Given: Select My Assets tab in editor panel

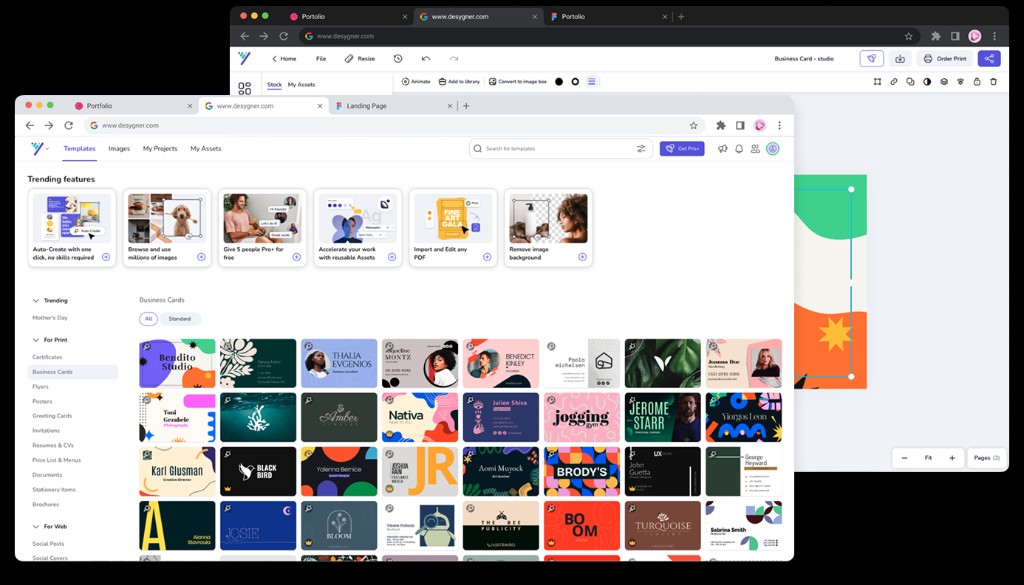Looking at the screenshot, I should tap(302, 85).
